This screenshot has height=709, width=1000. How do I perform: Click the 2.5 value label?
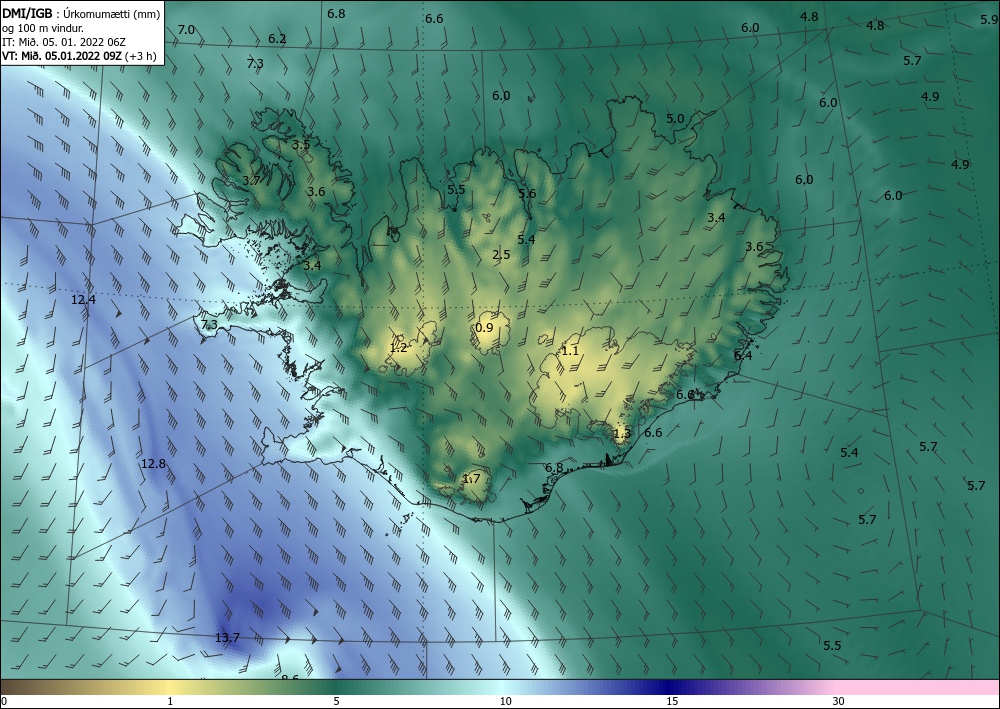click(501, 254)
